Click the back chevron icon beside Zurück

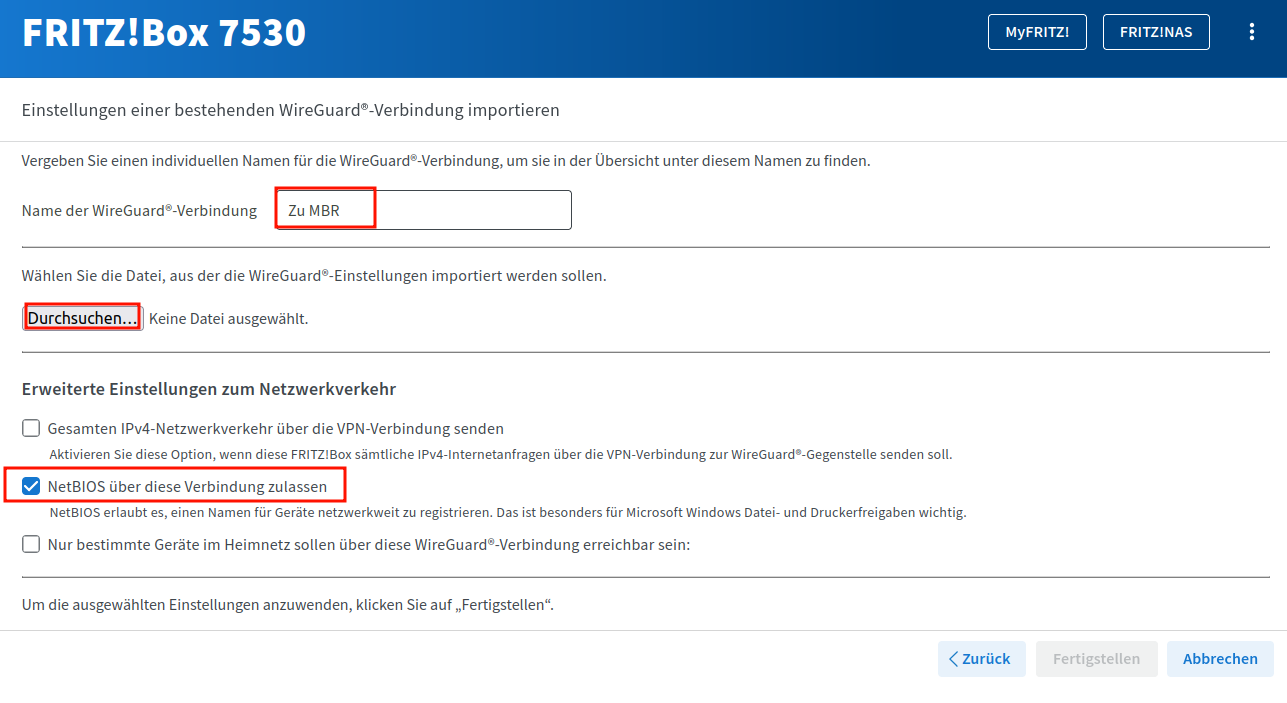tap(953, 659)
